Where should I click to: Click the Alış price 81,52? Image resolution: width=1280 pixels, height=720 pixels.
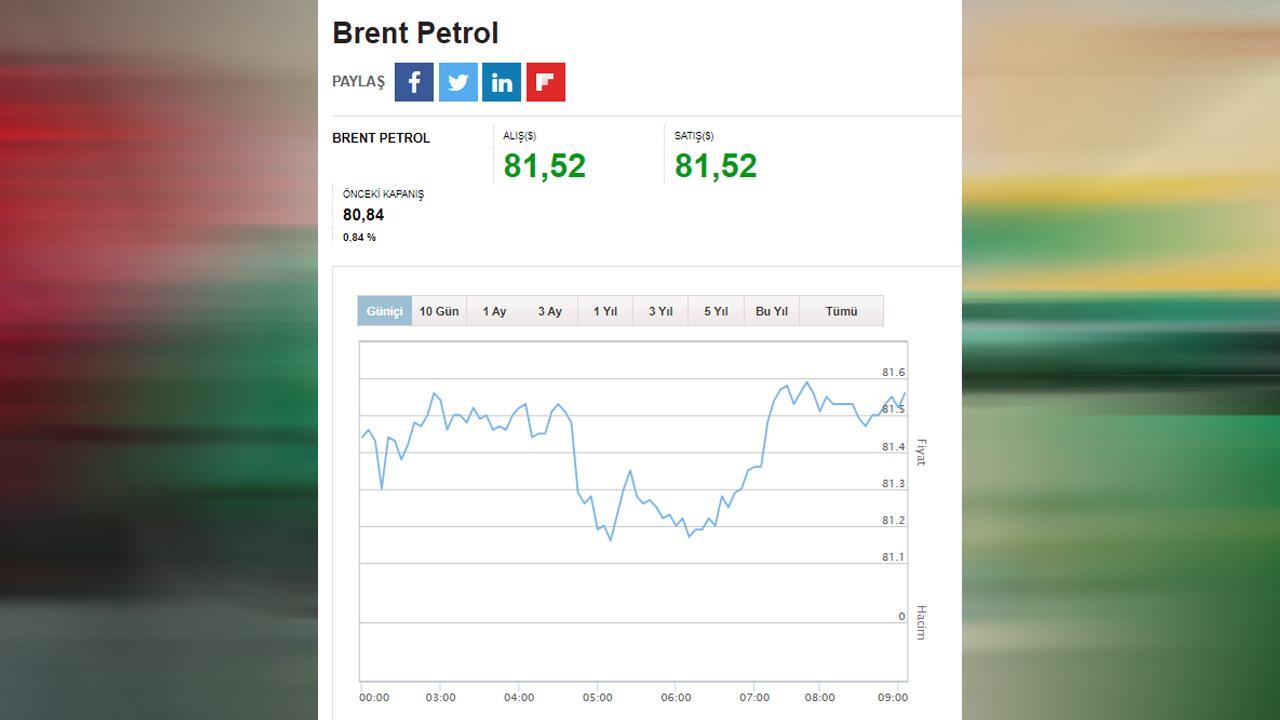coord(545,166)
